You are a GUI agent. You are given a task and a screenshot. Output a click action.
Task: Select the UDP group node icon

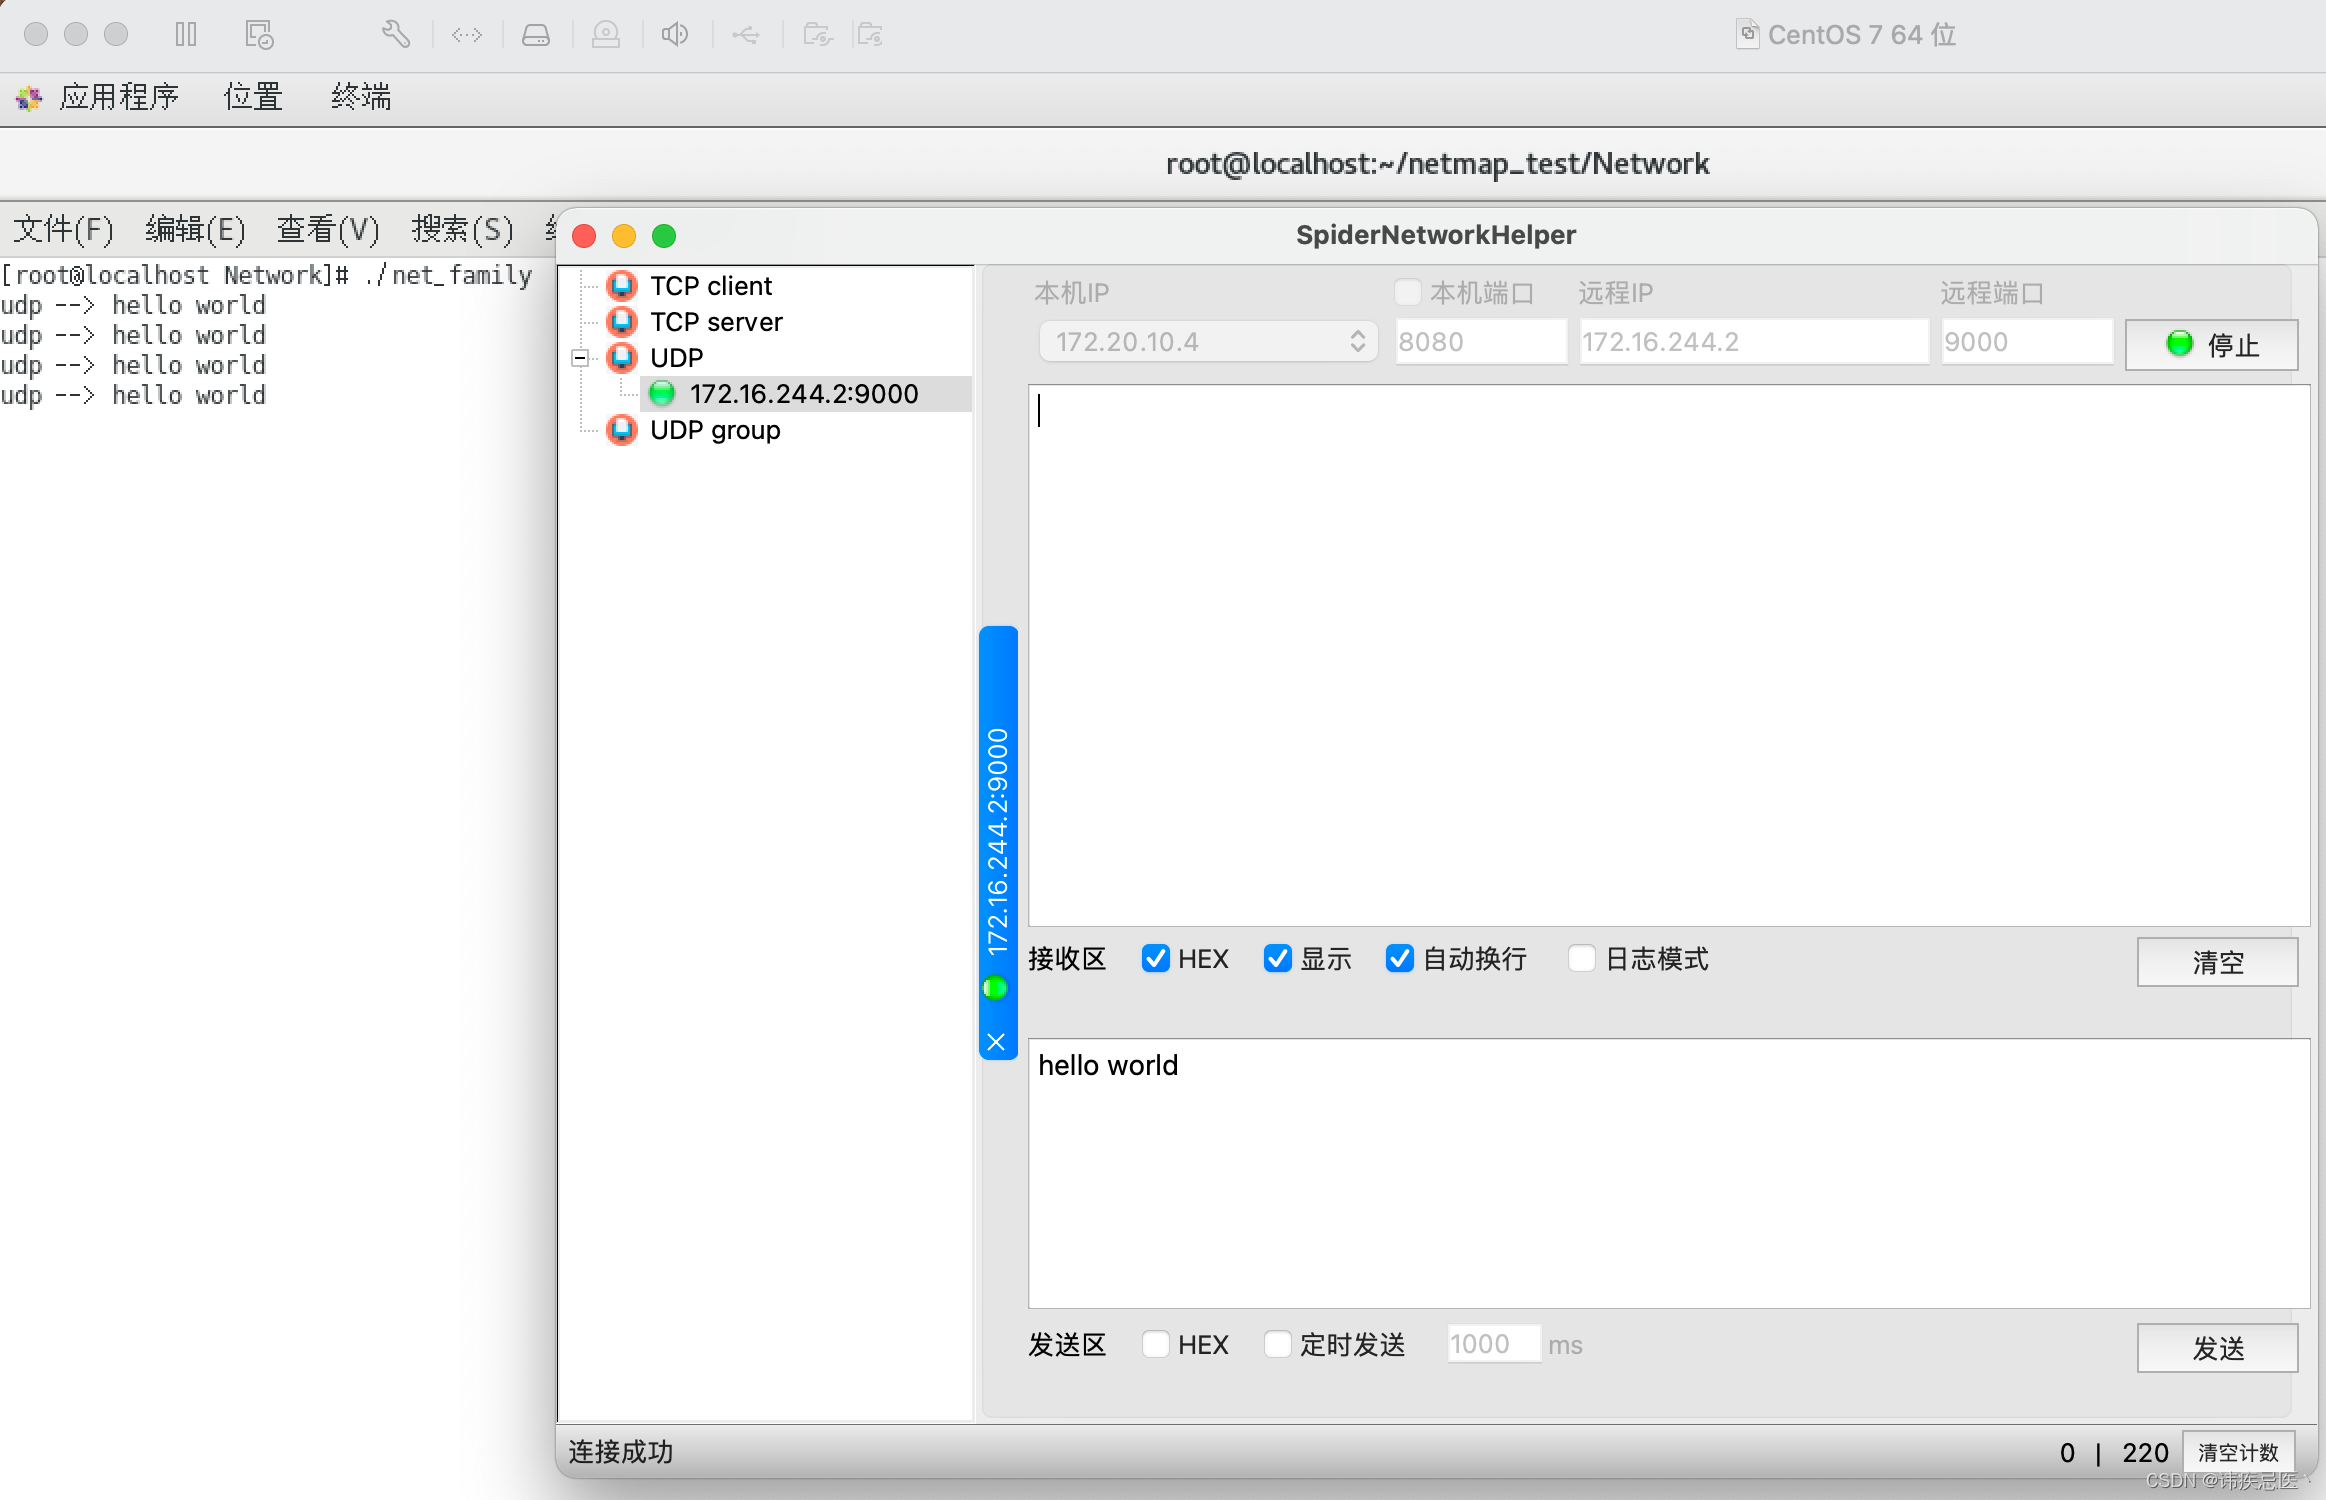click(x=622, y=429)
